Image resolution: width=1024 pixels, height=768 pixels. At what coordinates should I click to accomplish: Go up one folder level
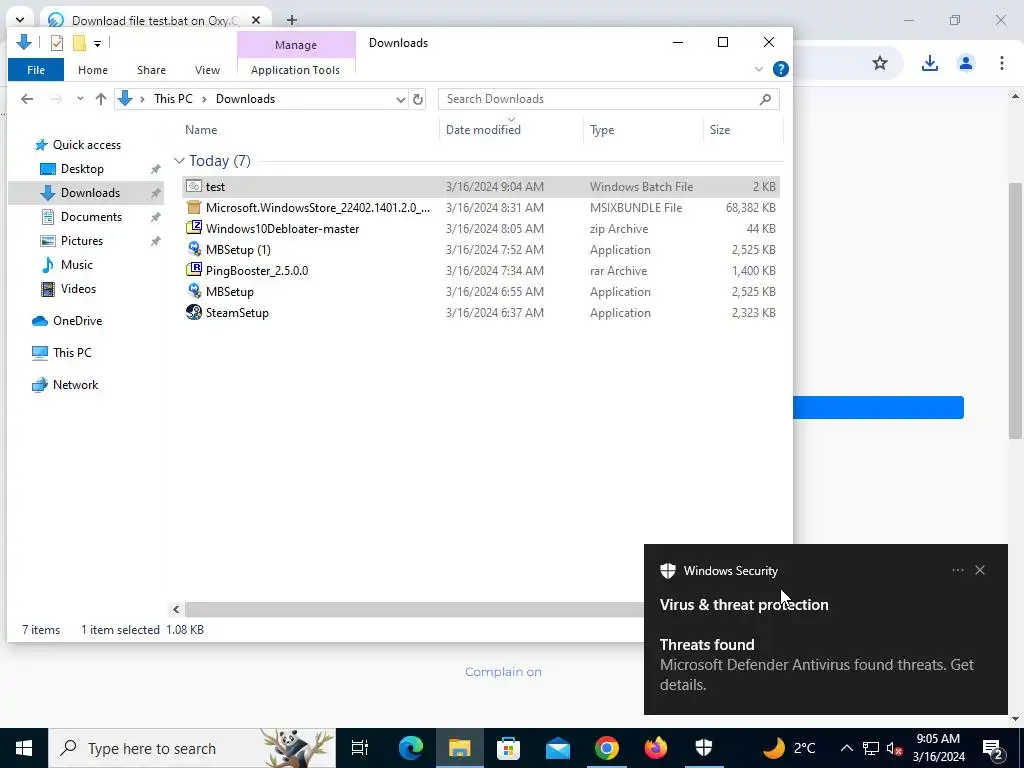coord(101,99)
